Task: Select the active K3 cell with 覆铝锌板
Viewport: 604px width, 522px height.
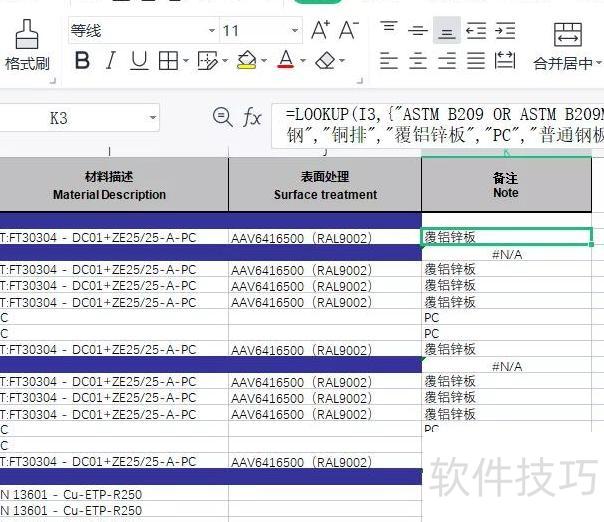Action: click(507, 237)
